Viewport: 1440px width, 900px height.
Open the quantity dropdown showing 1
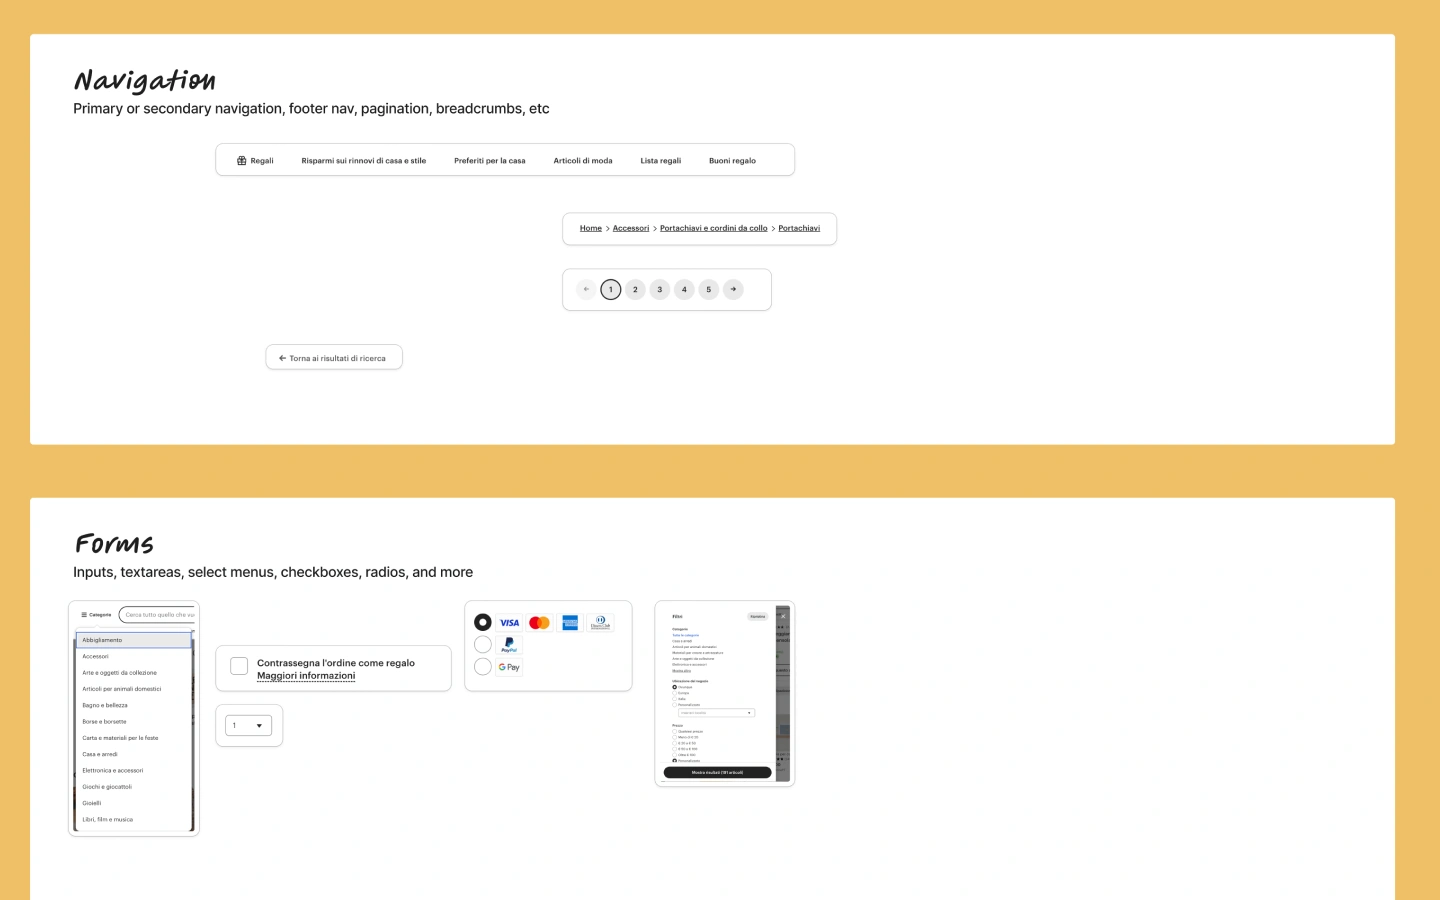[x=248, y=726]
